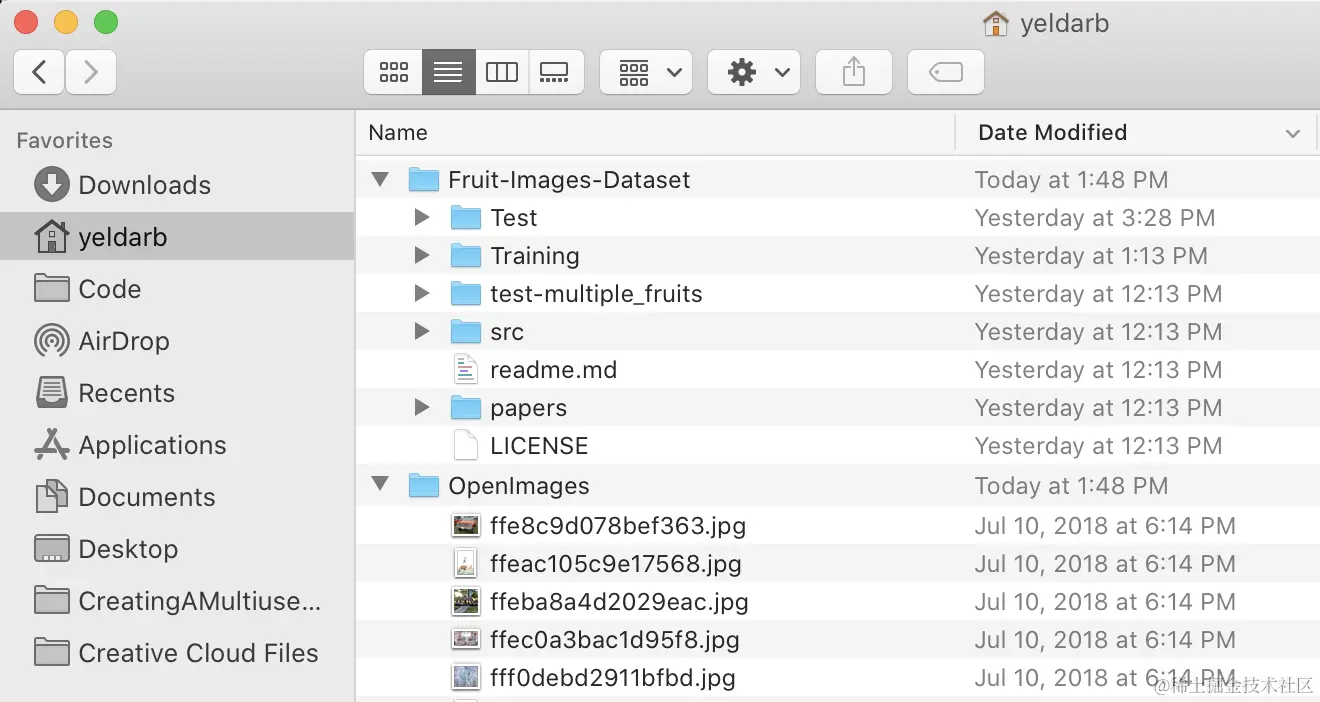
Task: Open Recents from the sidebar
Action: pyautogui.click(x=126, y=393)
